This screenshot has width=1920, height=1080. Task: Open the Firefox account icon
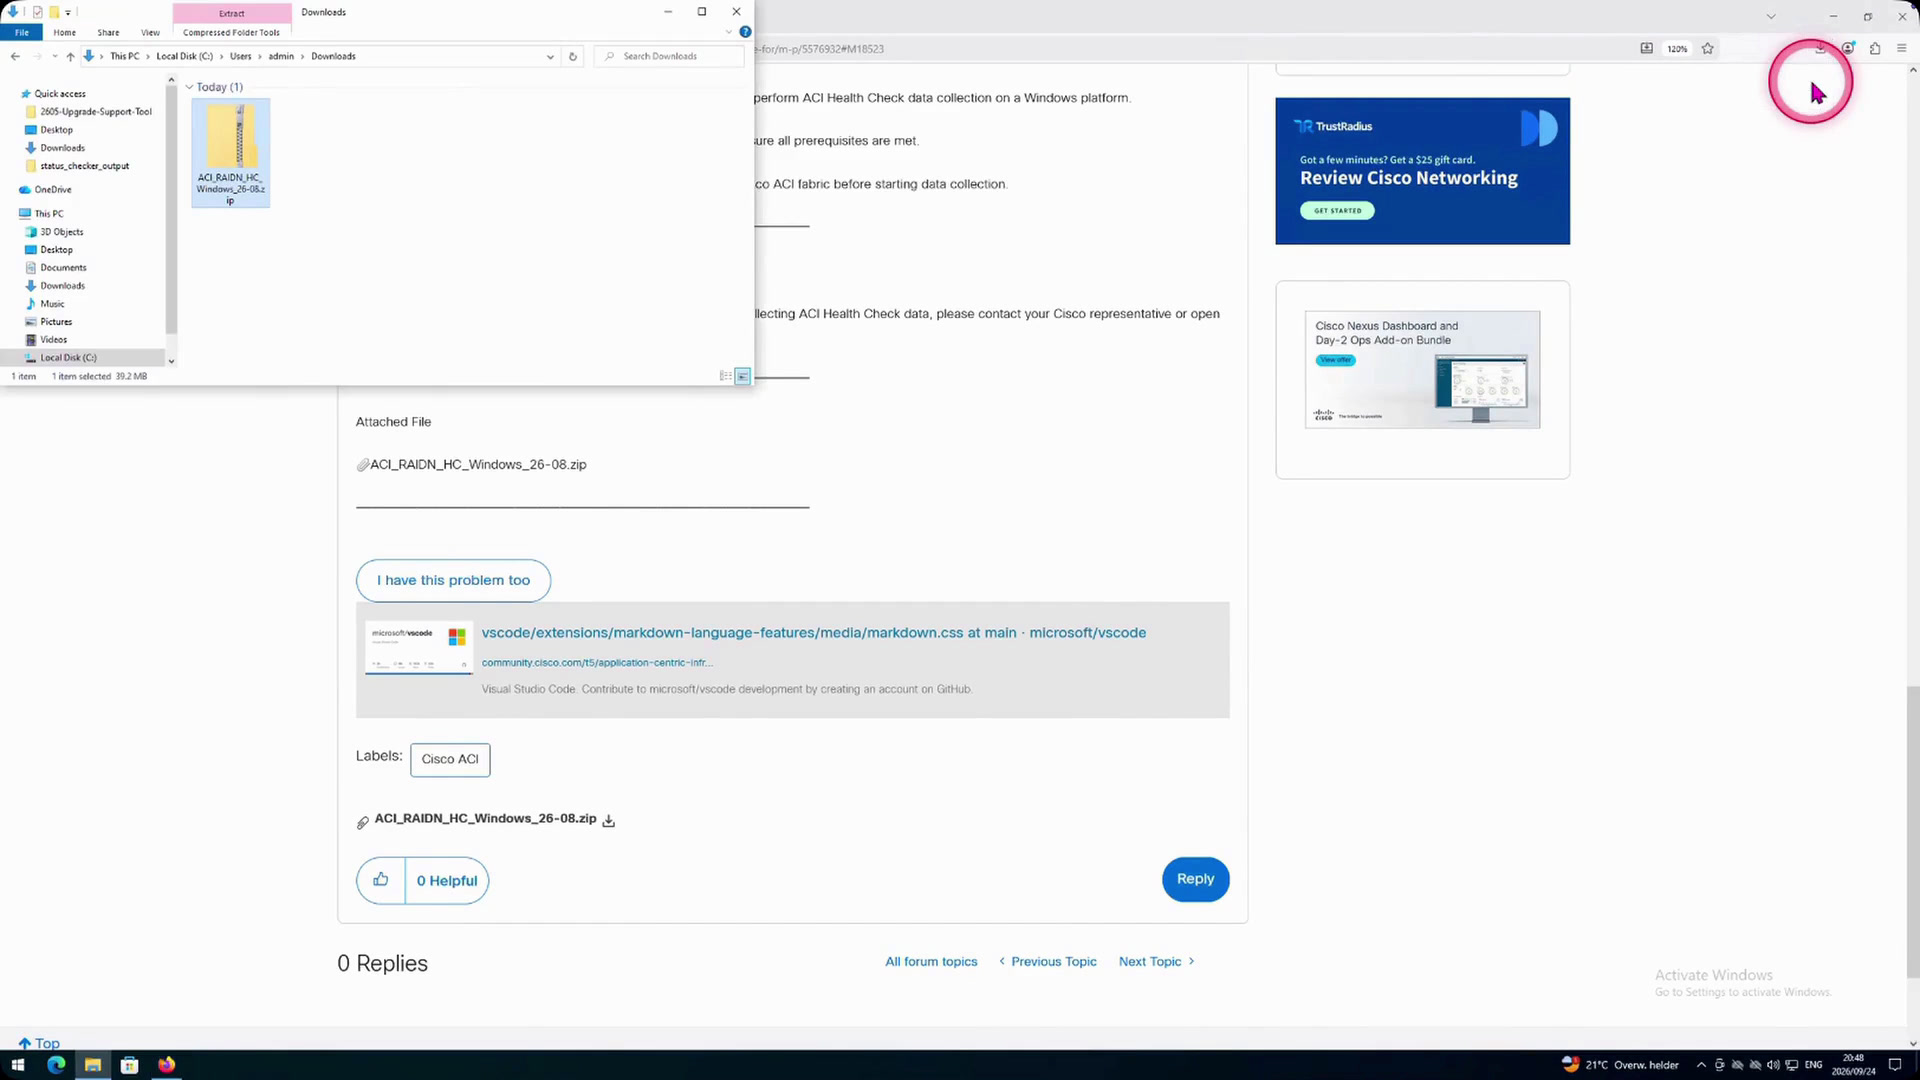click(x=1848, y=48)
